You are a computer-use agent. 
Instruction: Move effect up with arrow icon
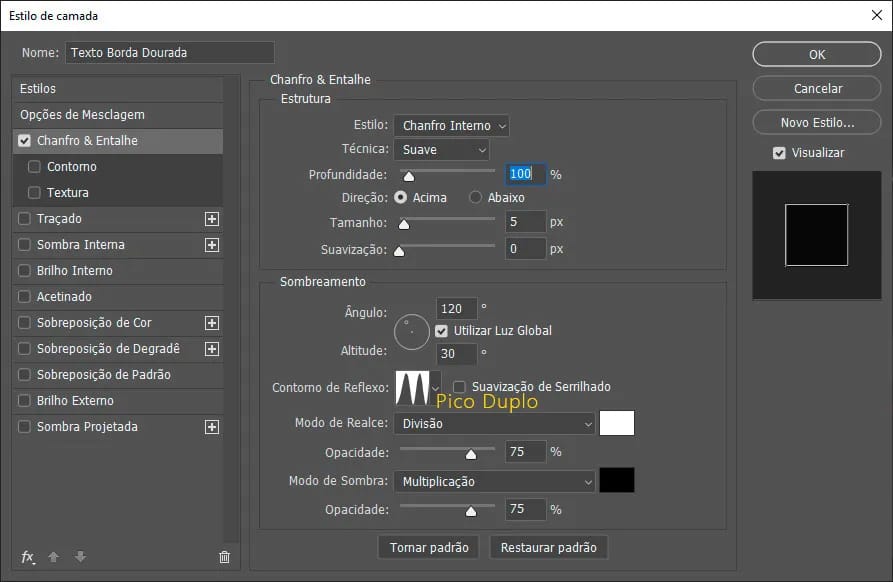pos(54,557)
